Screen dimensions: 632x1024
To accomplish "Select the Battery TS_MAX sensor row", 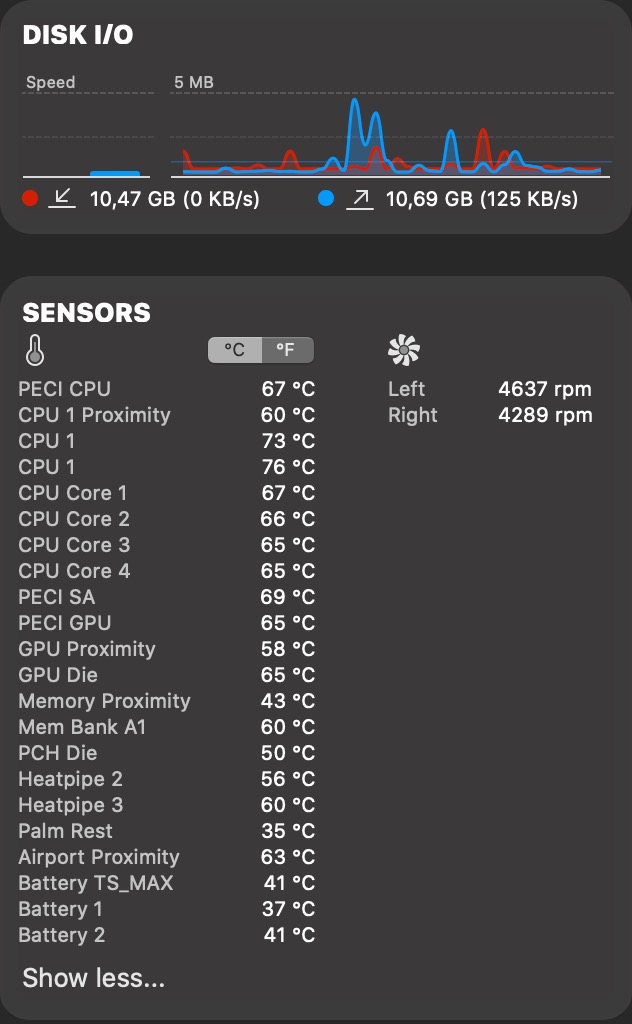I will (x=167, y=883).
